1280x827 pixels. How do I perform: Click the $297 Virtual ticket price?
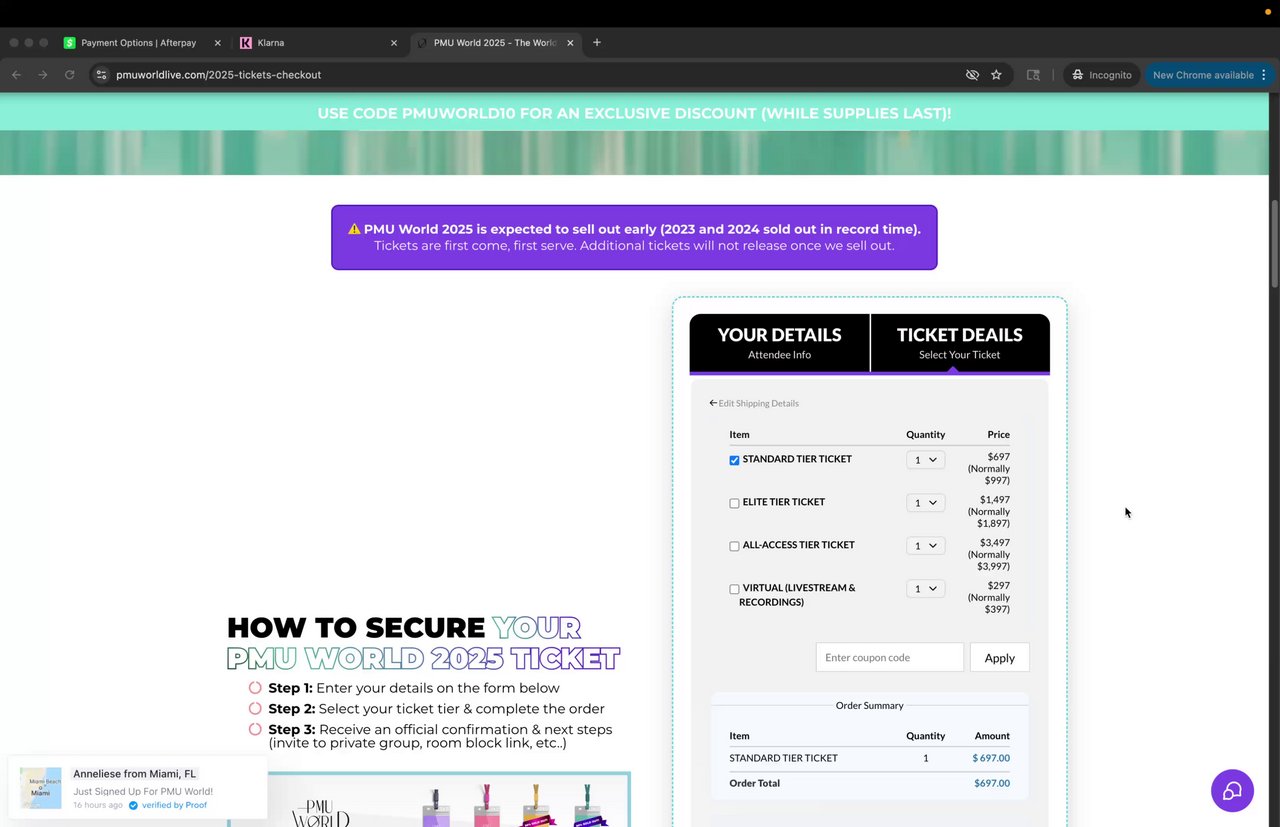point(998,585)
